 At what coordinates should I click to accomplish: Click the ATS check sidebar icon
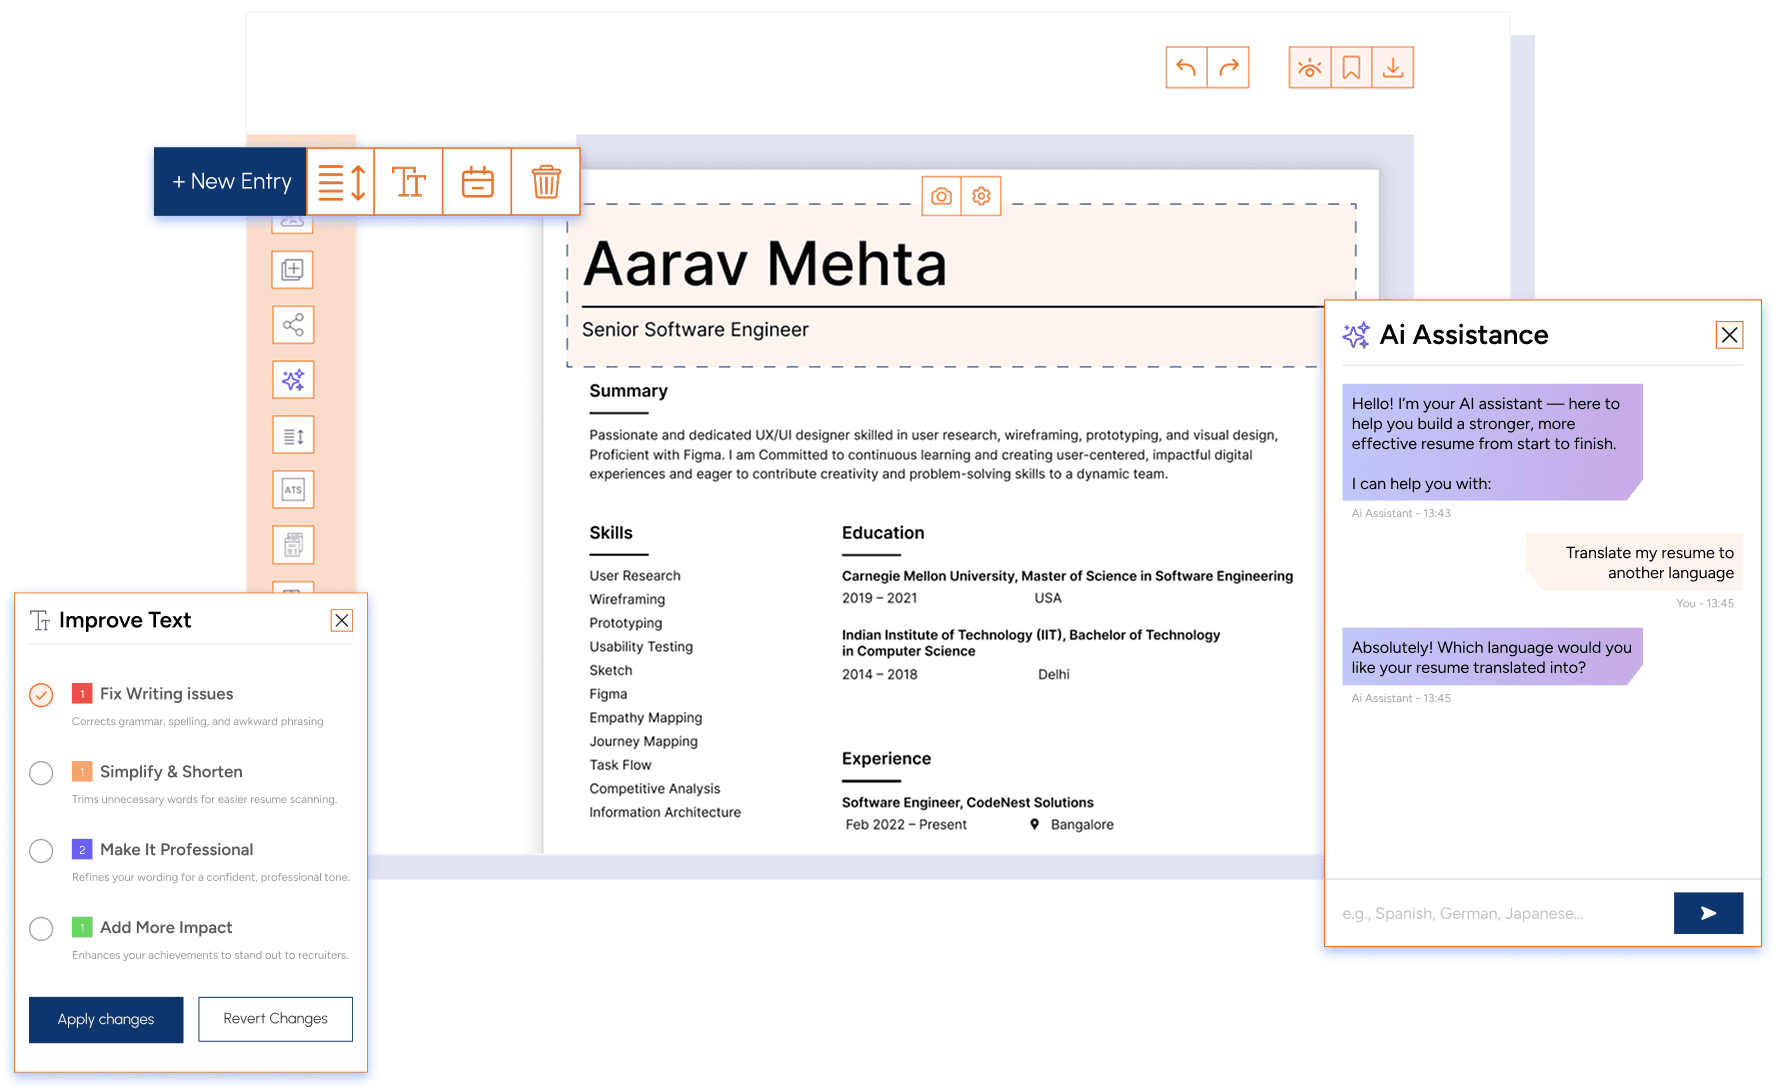click(x=293, y=490)
